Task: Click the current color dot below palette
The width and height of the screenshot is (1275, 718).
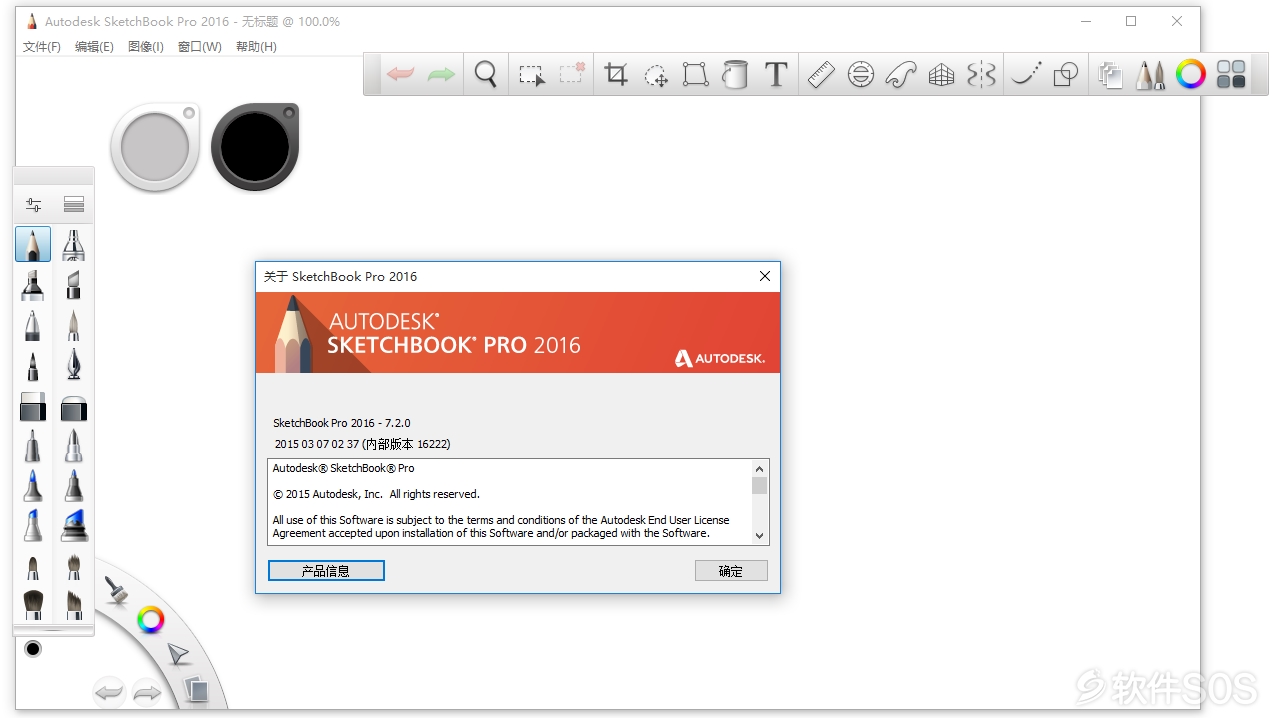Action: coord(33,649)
